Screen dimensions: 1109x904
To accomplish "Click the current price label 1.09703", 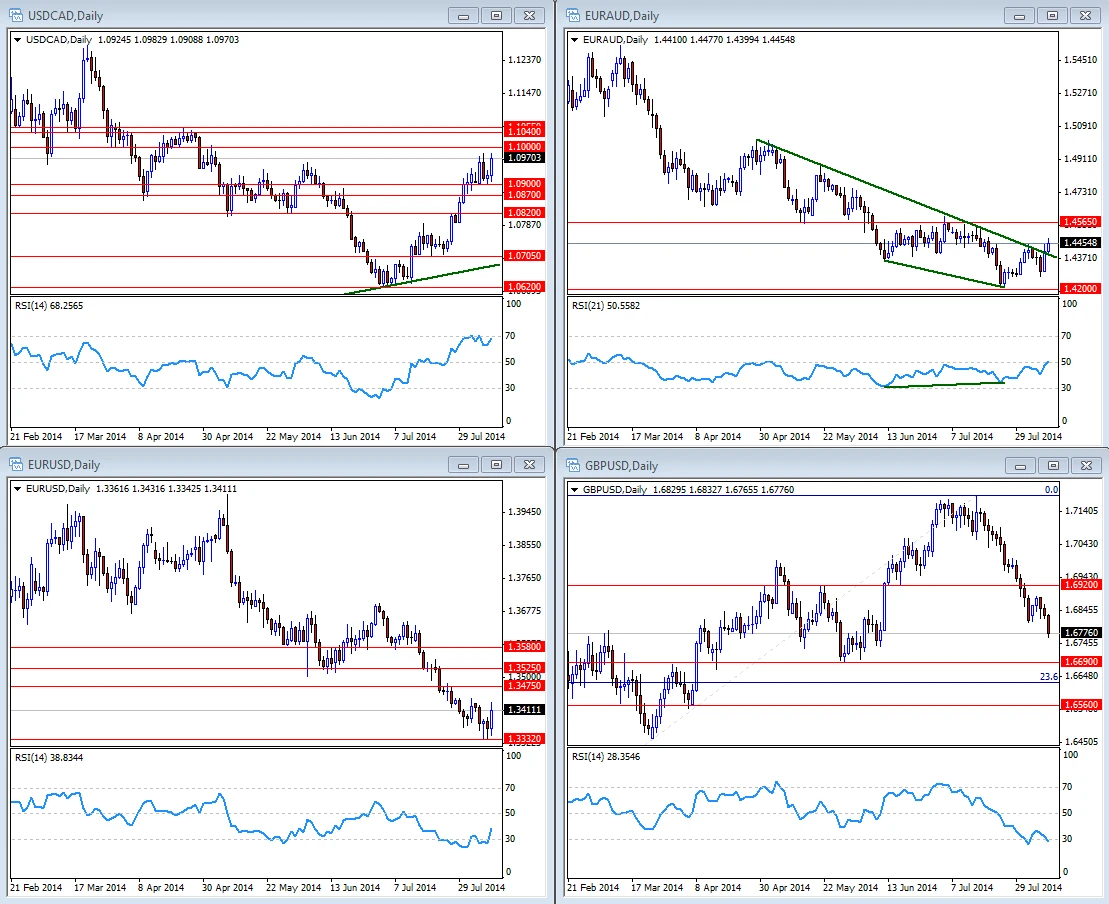I will [524, 158].
